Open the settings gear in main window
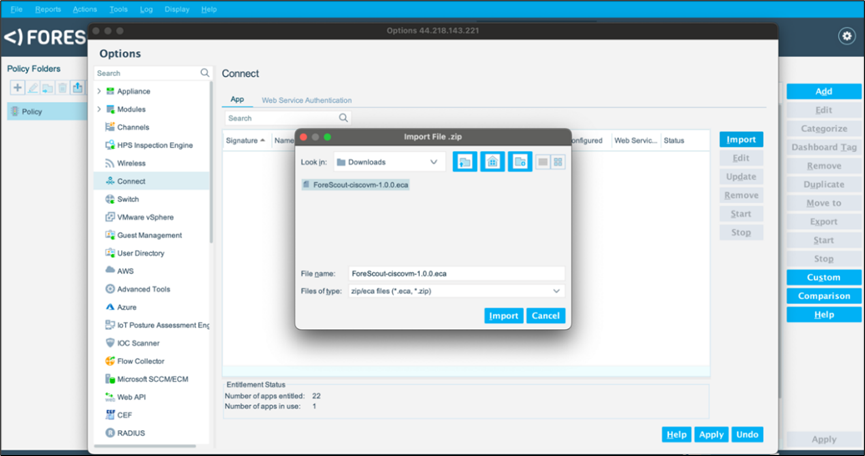The height and width of the screenshot is (456, 865). (847, 36)
